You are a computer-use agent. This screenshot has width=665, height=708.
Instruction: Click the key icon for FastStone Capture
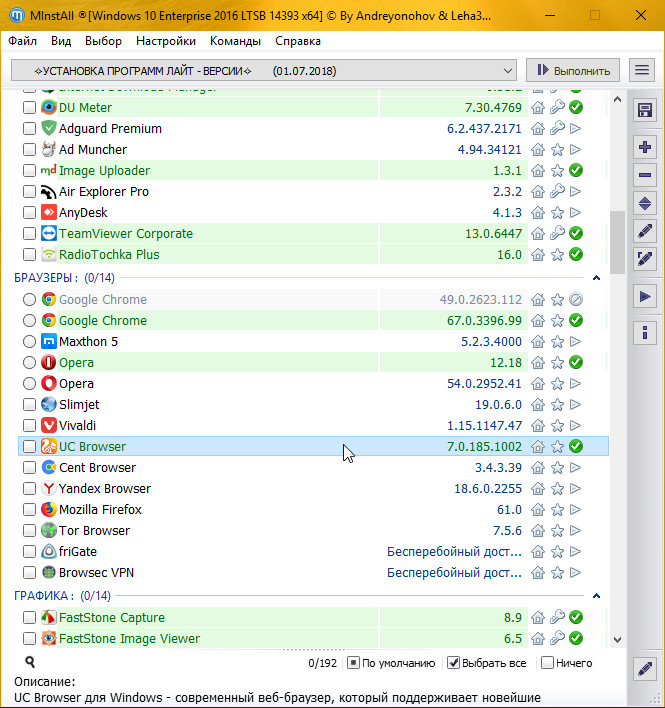point(557,617)
